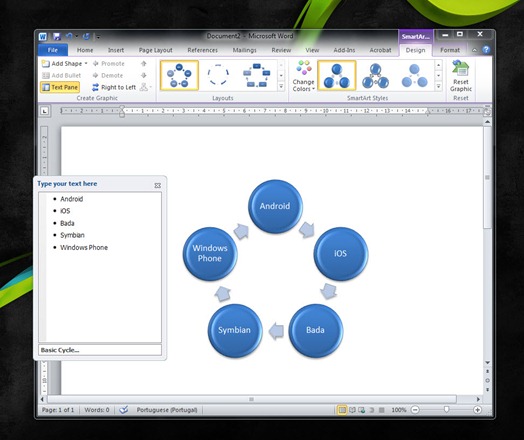524x440 pixels.
Task: Click the Demote button
Action: 108,76
